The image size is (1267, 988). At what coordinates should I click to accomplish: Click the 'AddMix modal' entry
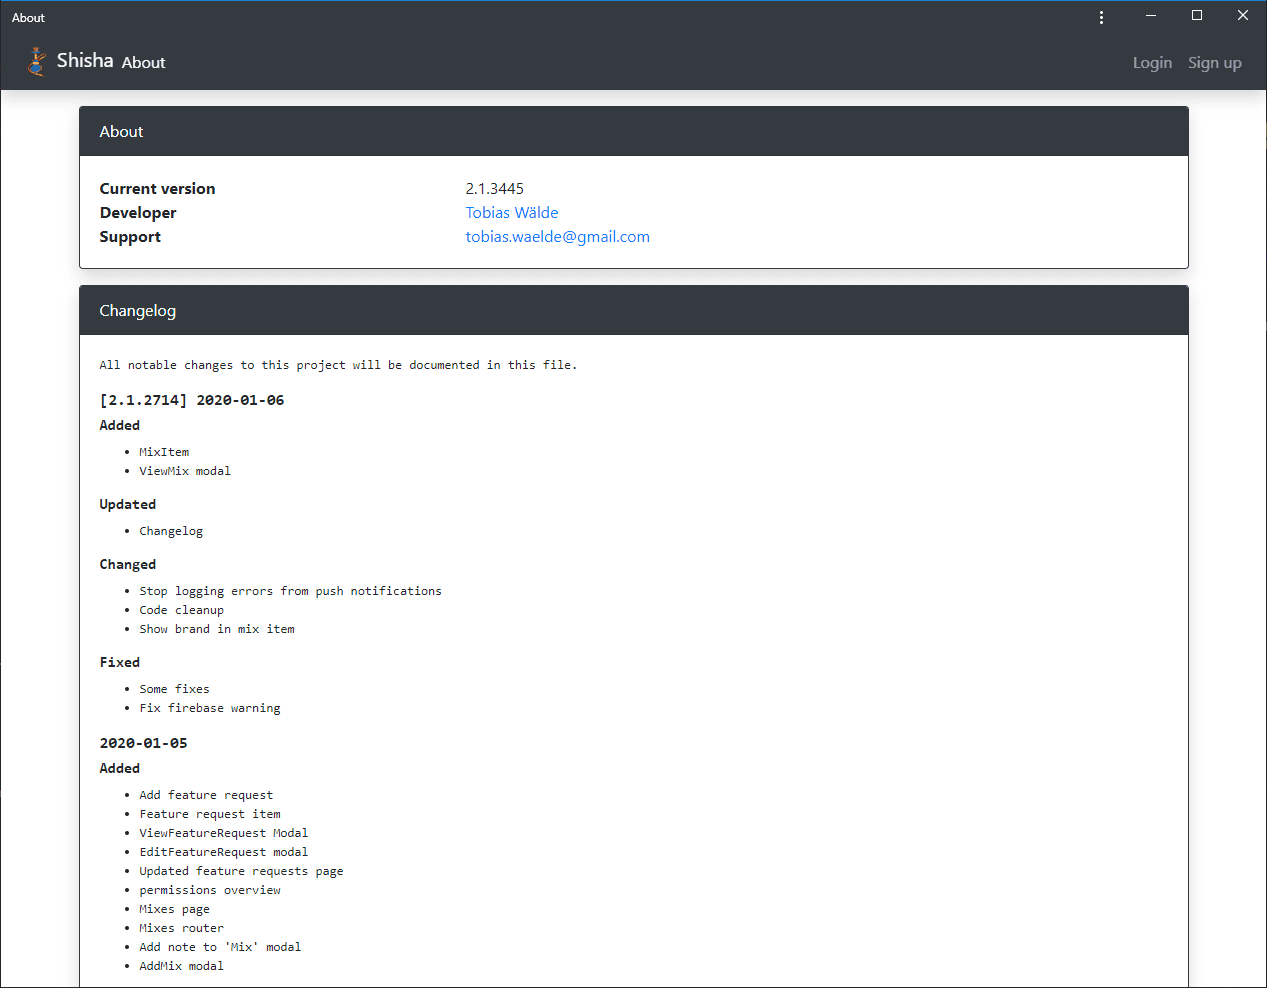[x=182, y=966]
